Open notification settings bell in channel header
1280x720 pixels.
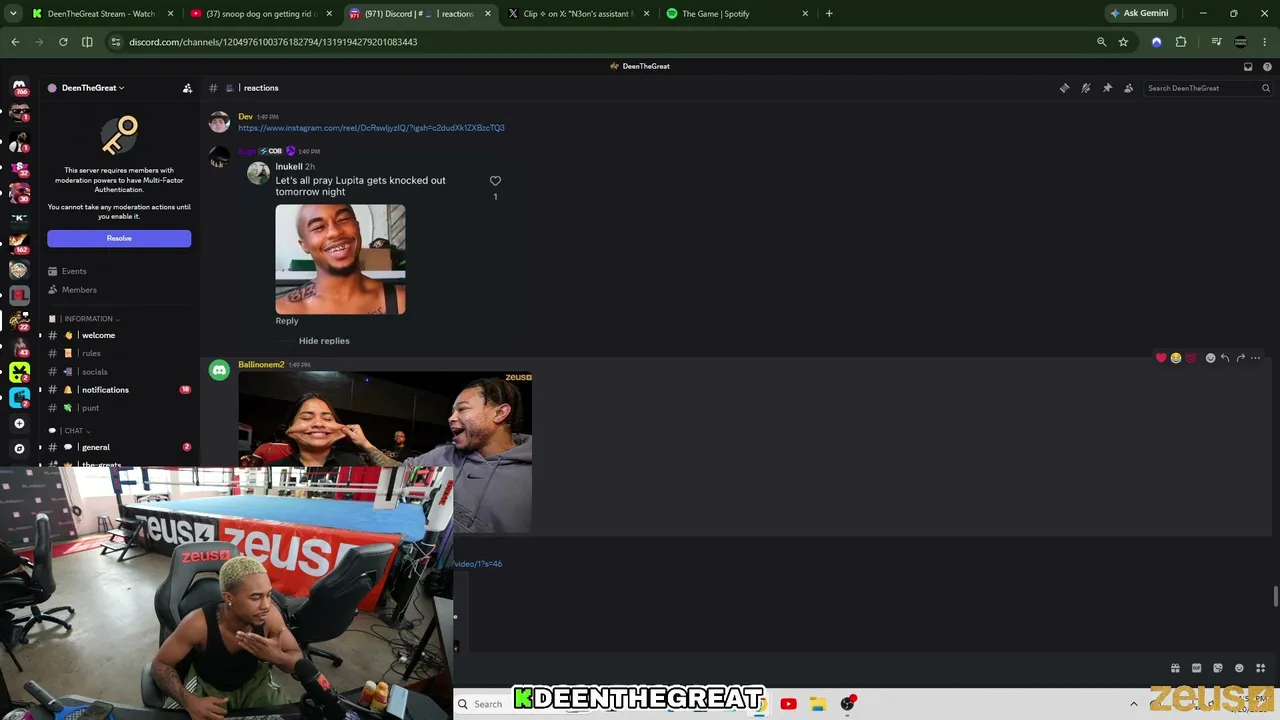click(x=1086, y=88)
